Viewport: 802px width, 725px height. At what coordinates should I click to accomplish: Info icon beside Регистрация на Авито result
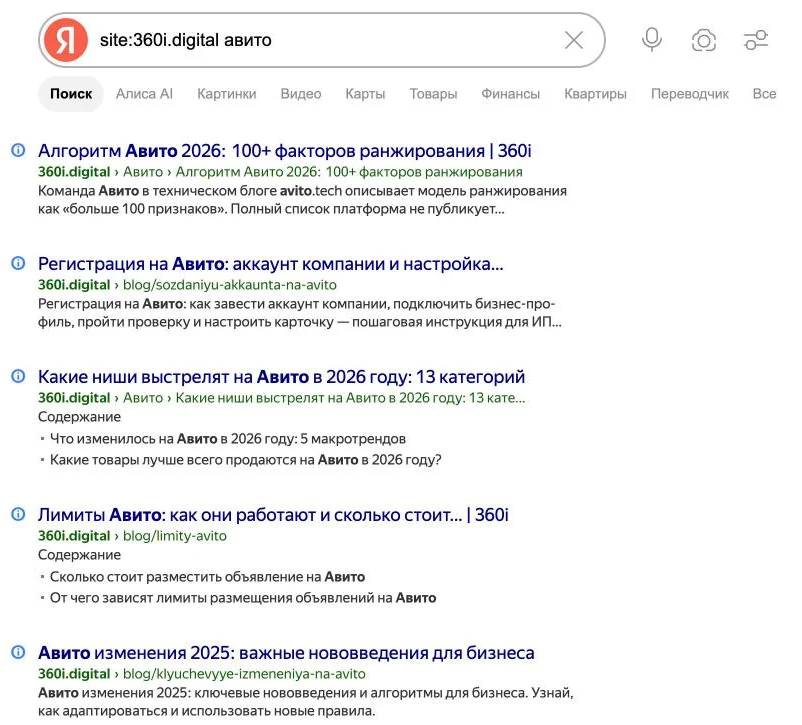18,263
